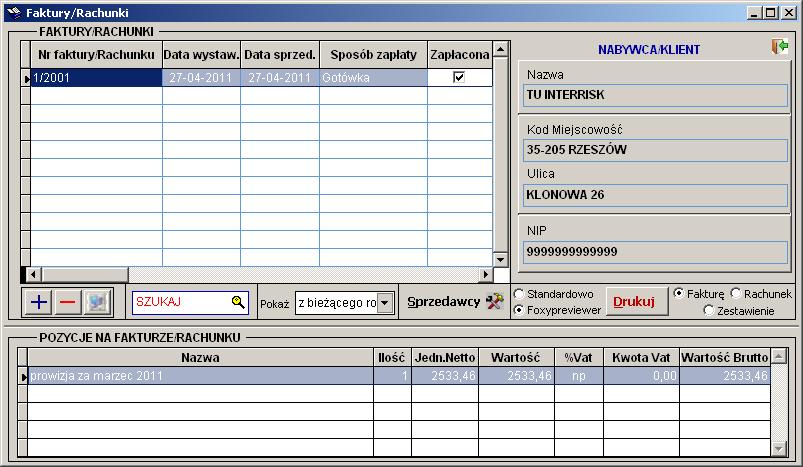Click the Kod Miejscowość field 35-205 RZESZÓW
This screenshot has width=803, height=467.
pos(655,150)
